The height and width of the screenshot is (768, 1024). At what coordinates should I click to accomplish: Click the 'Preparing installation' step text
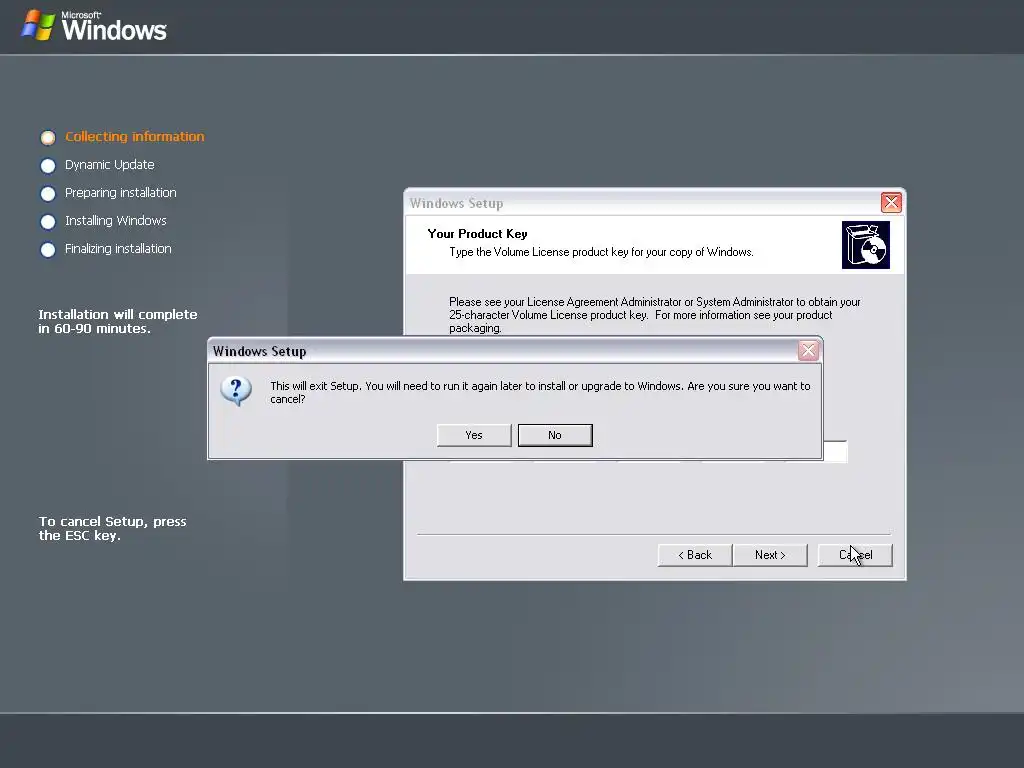(x=121, y=193)
